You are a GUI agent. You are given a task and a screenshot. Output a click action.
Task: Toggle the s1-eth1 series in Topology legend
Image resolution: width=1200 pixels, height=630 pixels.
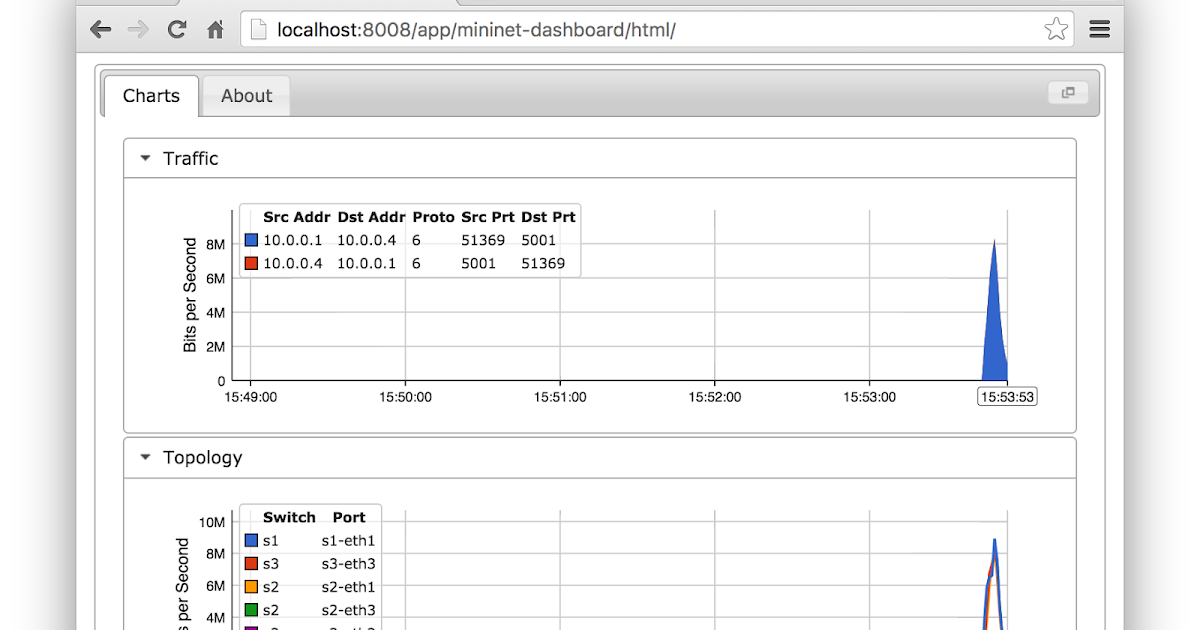pos(251,540)
